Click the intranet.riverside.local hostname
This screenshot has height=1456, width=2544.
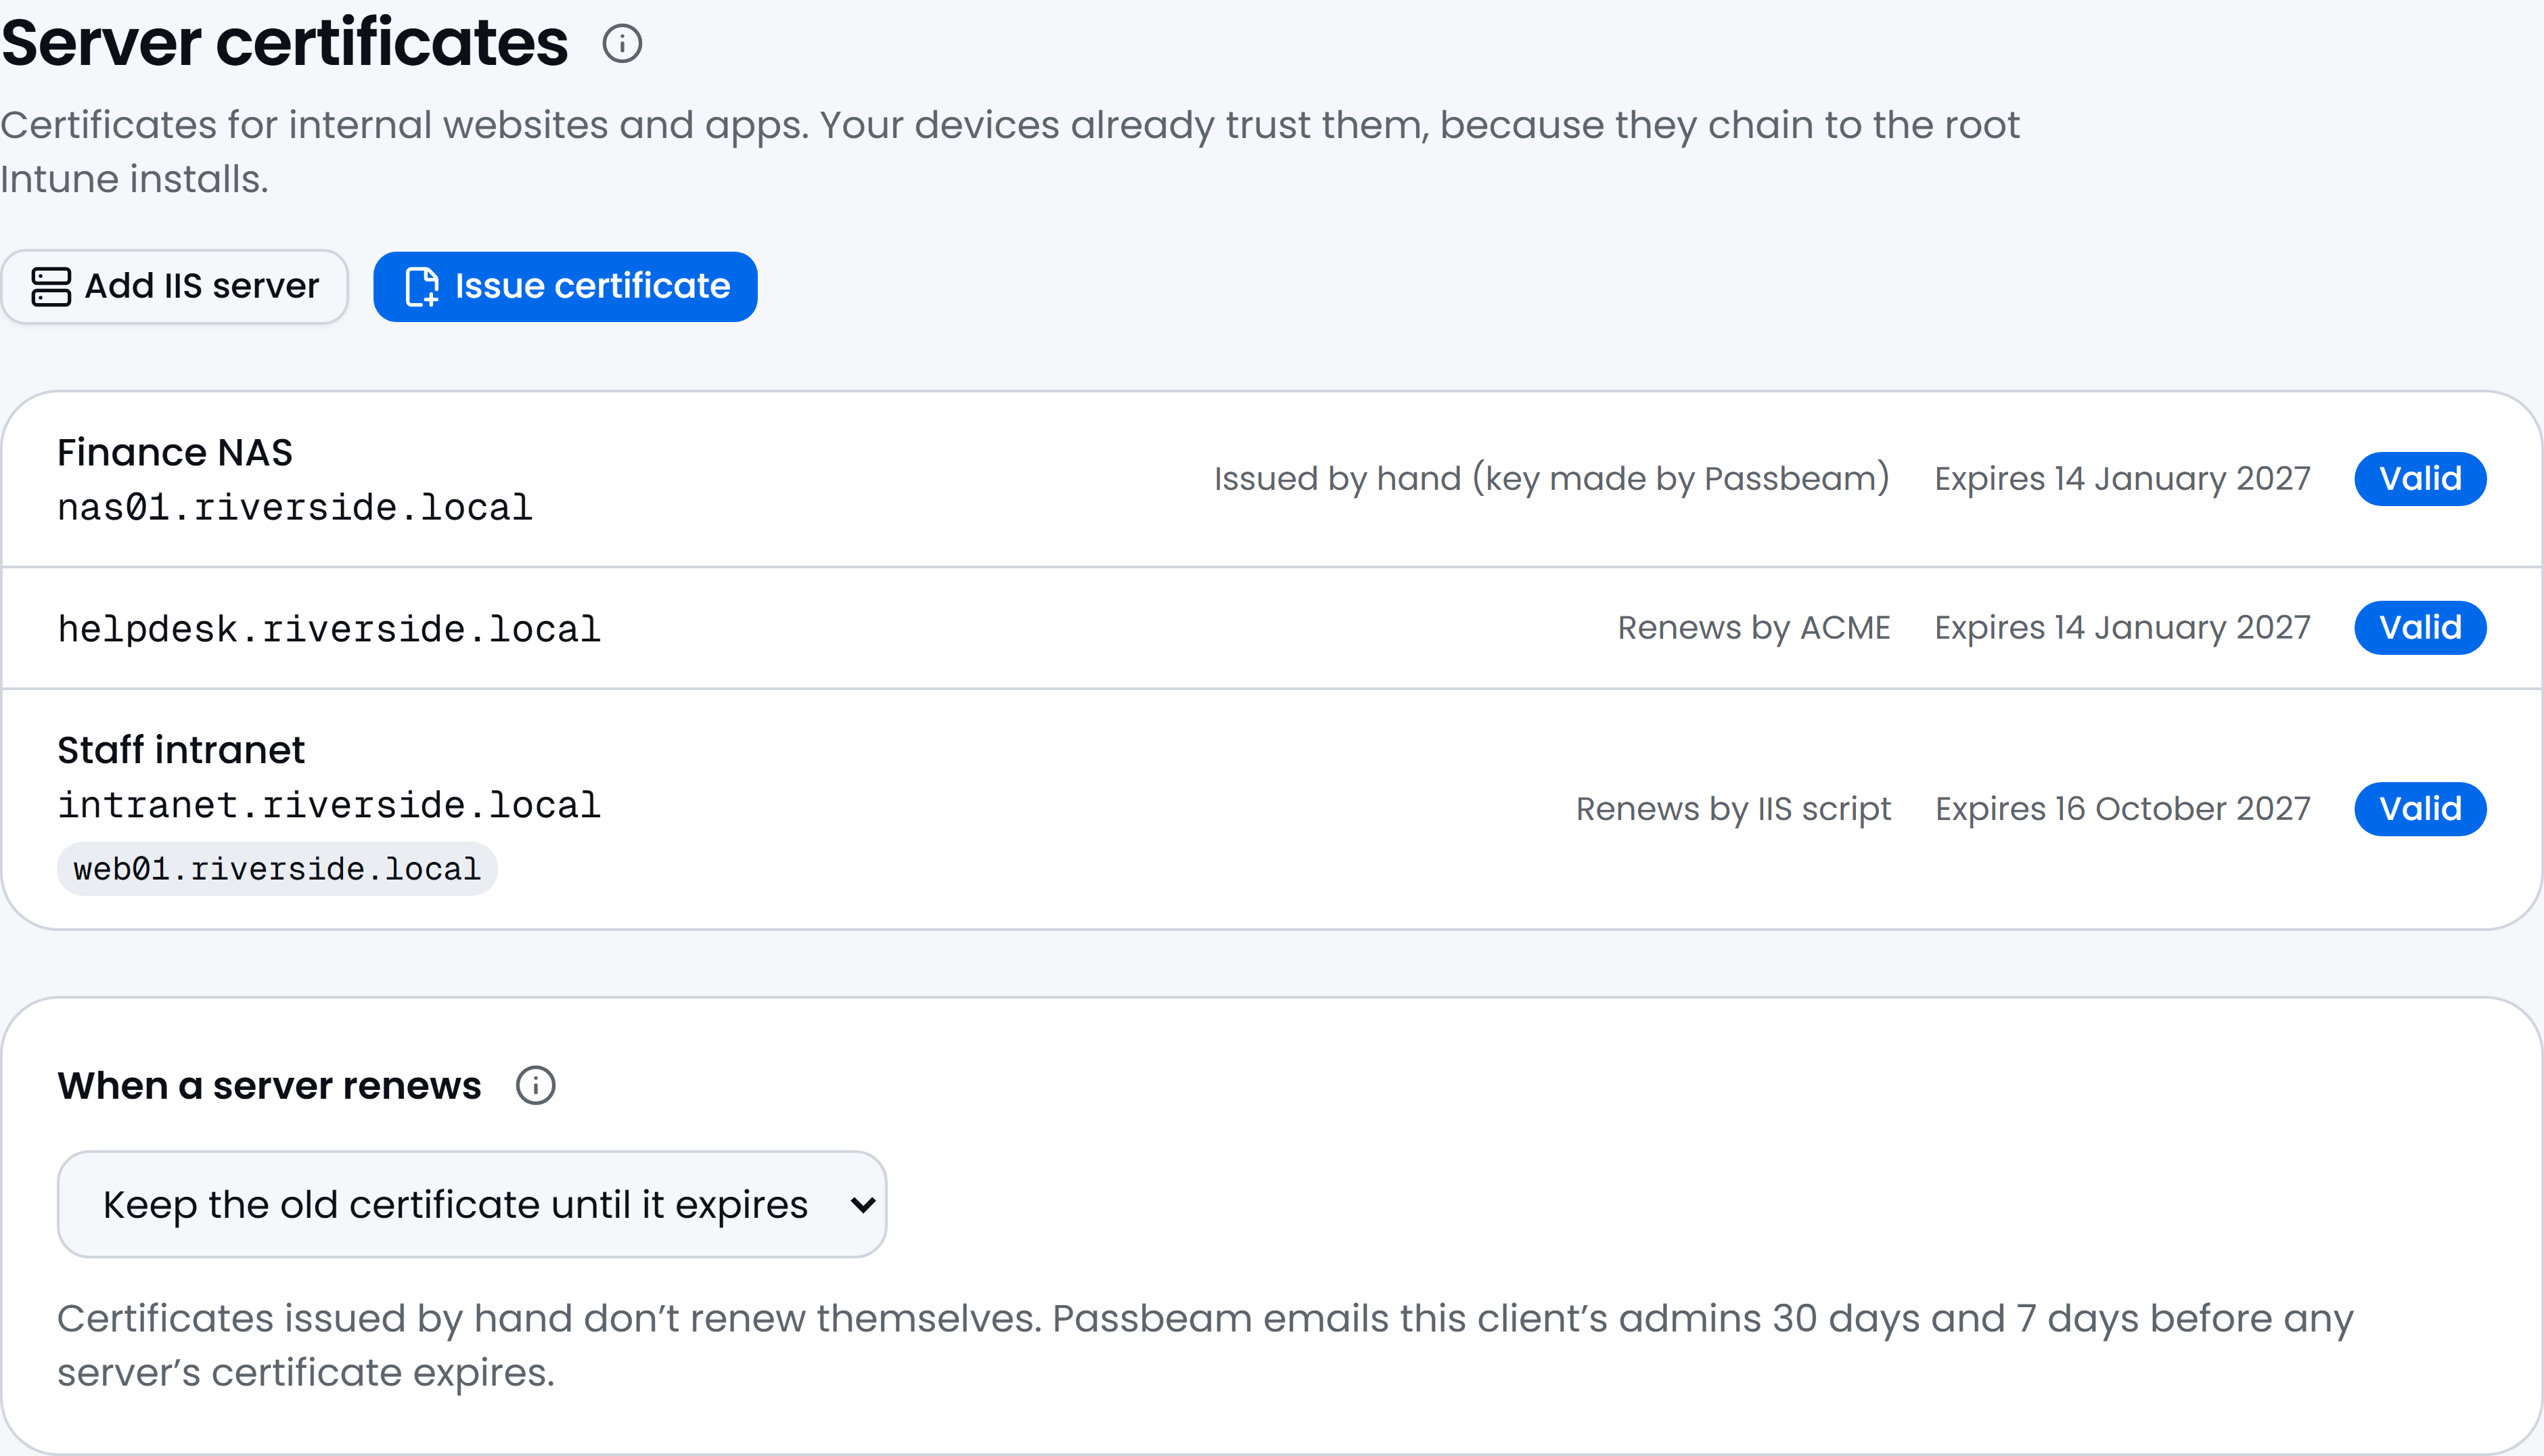point(329,806)
